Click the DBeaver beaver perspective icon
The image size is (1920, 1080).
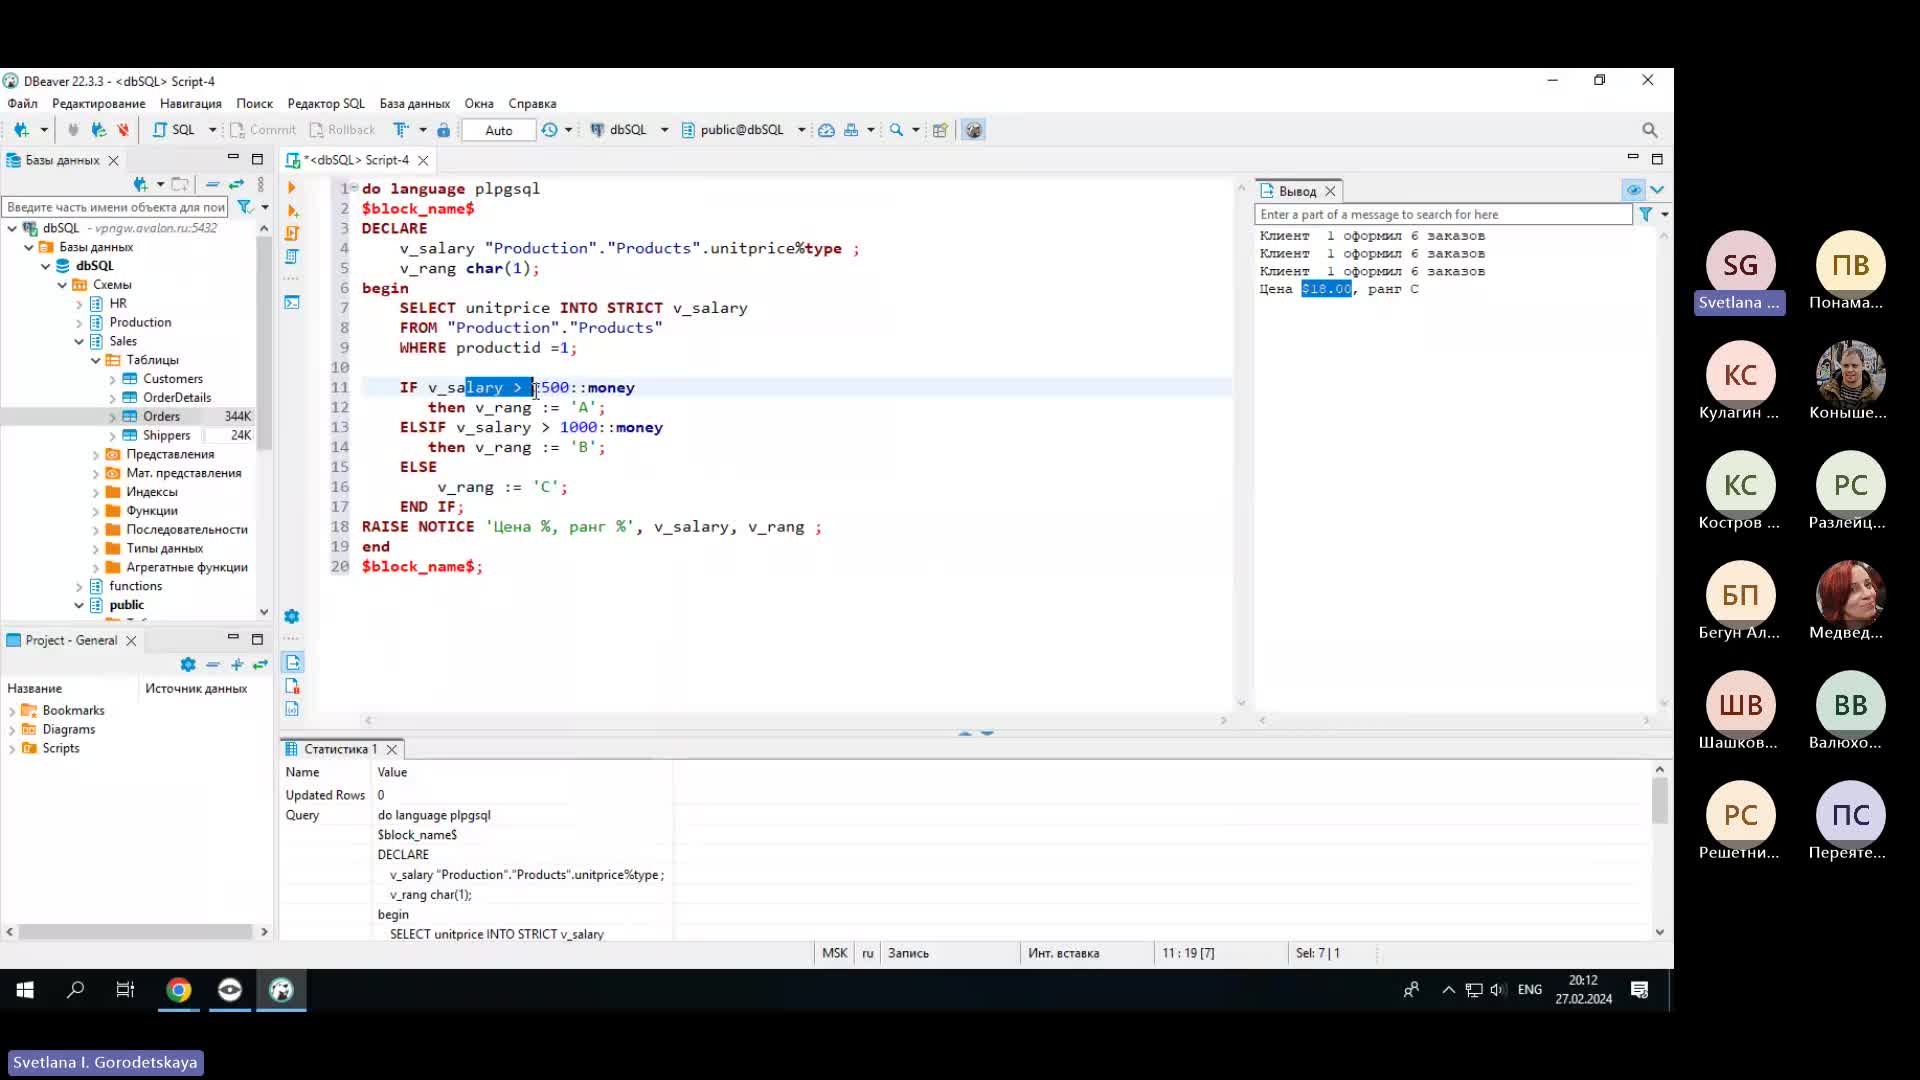point(973,130)
